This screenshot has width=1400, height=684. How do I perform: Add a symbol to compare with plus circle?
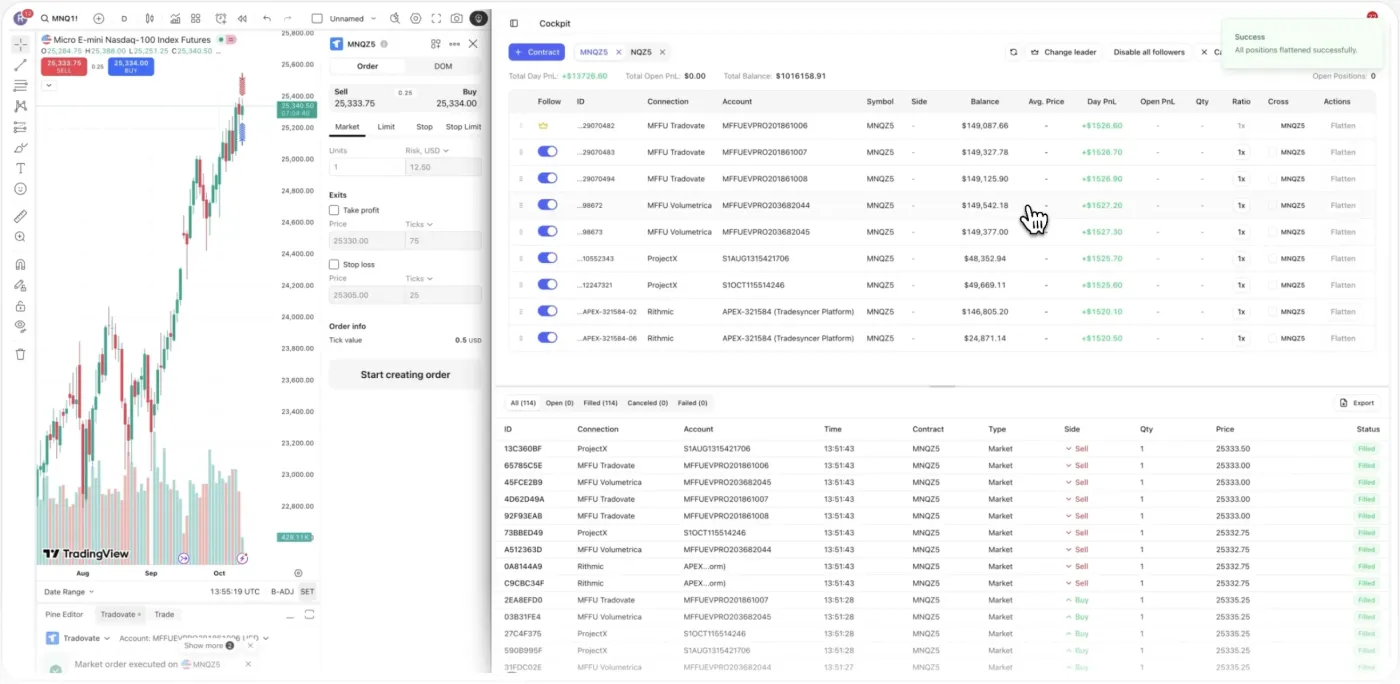click(98, 18)
